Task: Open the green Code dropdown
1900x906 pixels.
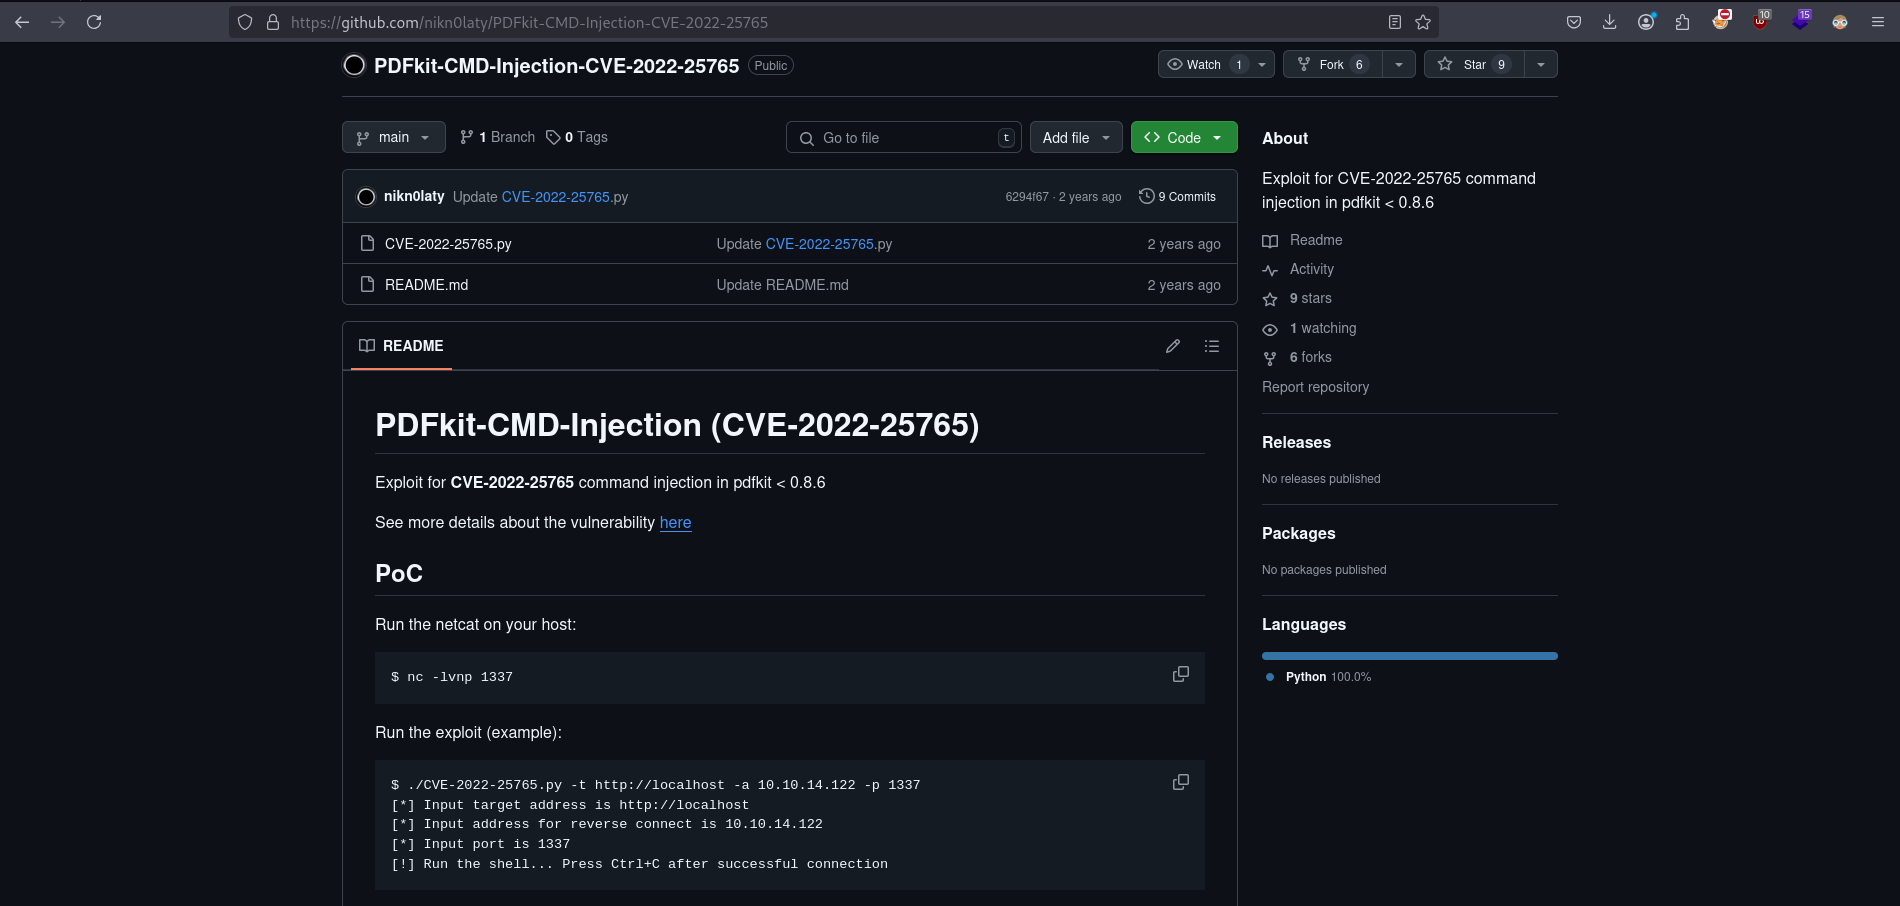Action: 1184,138
